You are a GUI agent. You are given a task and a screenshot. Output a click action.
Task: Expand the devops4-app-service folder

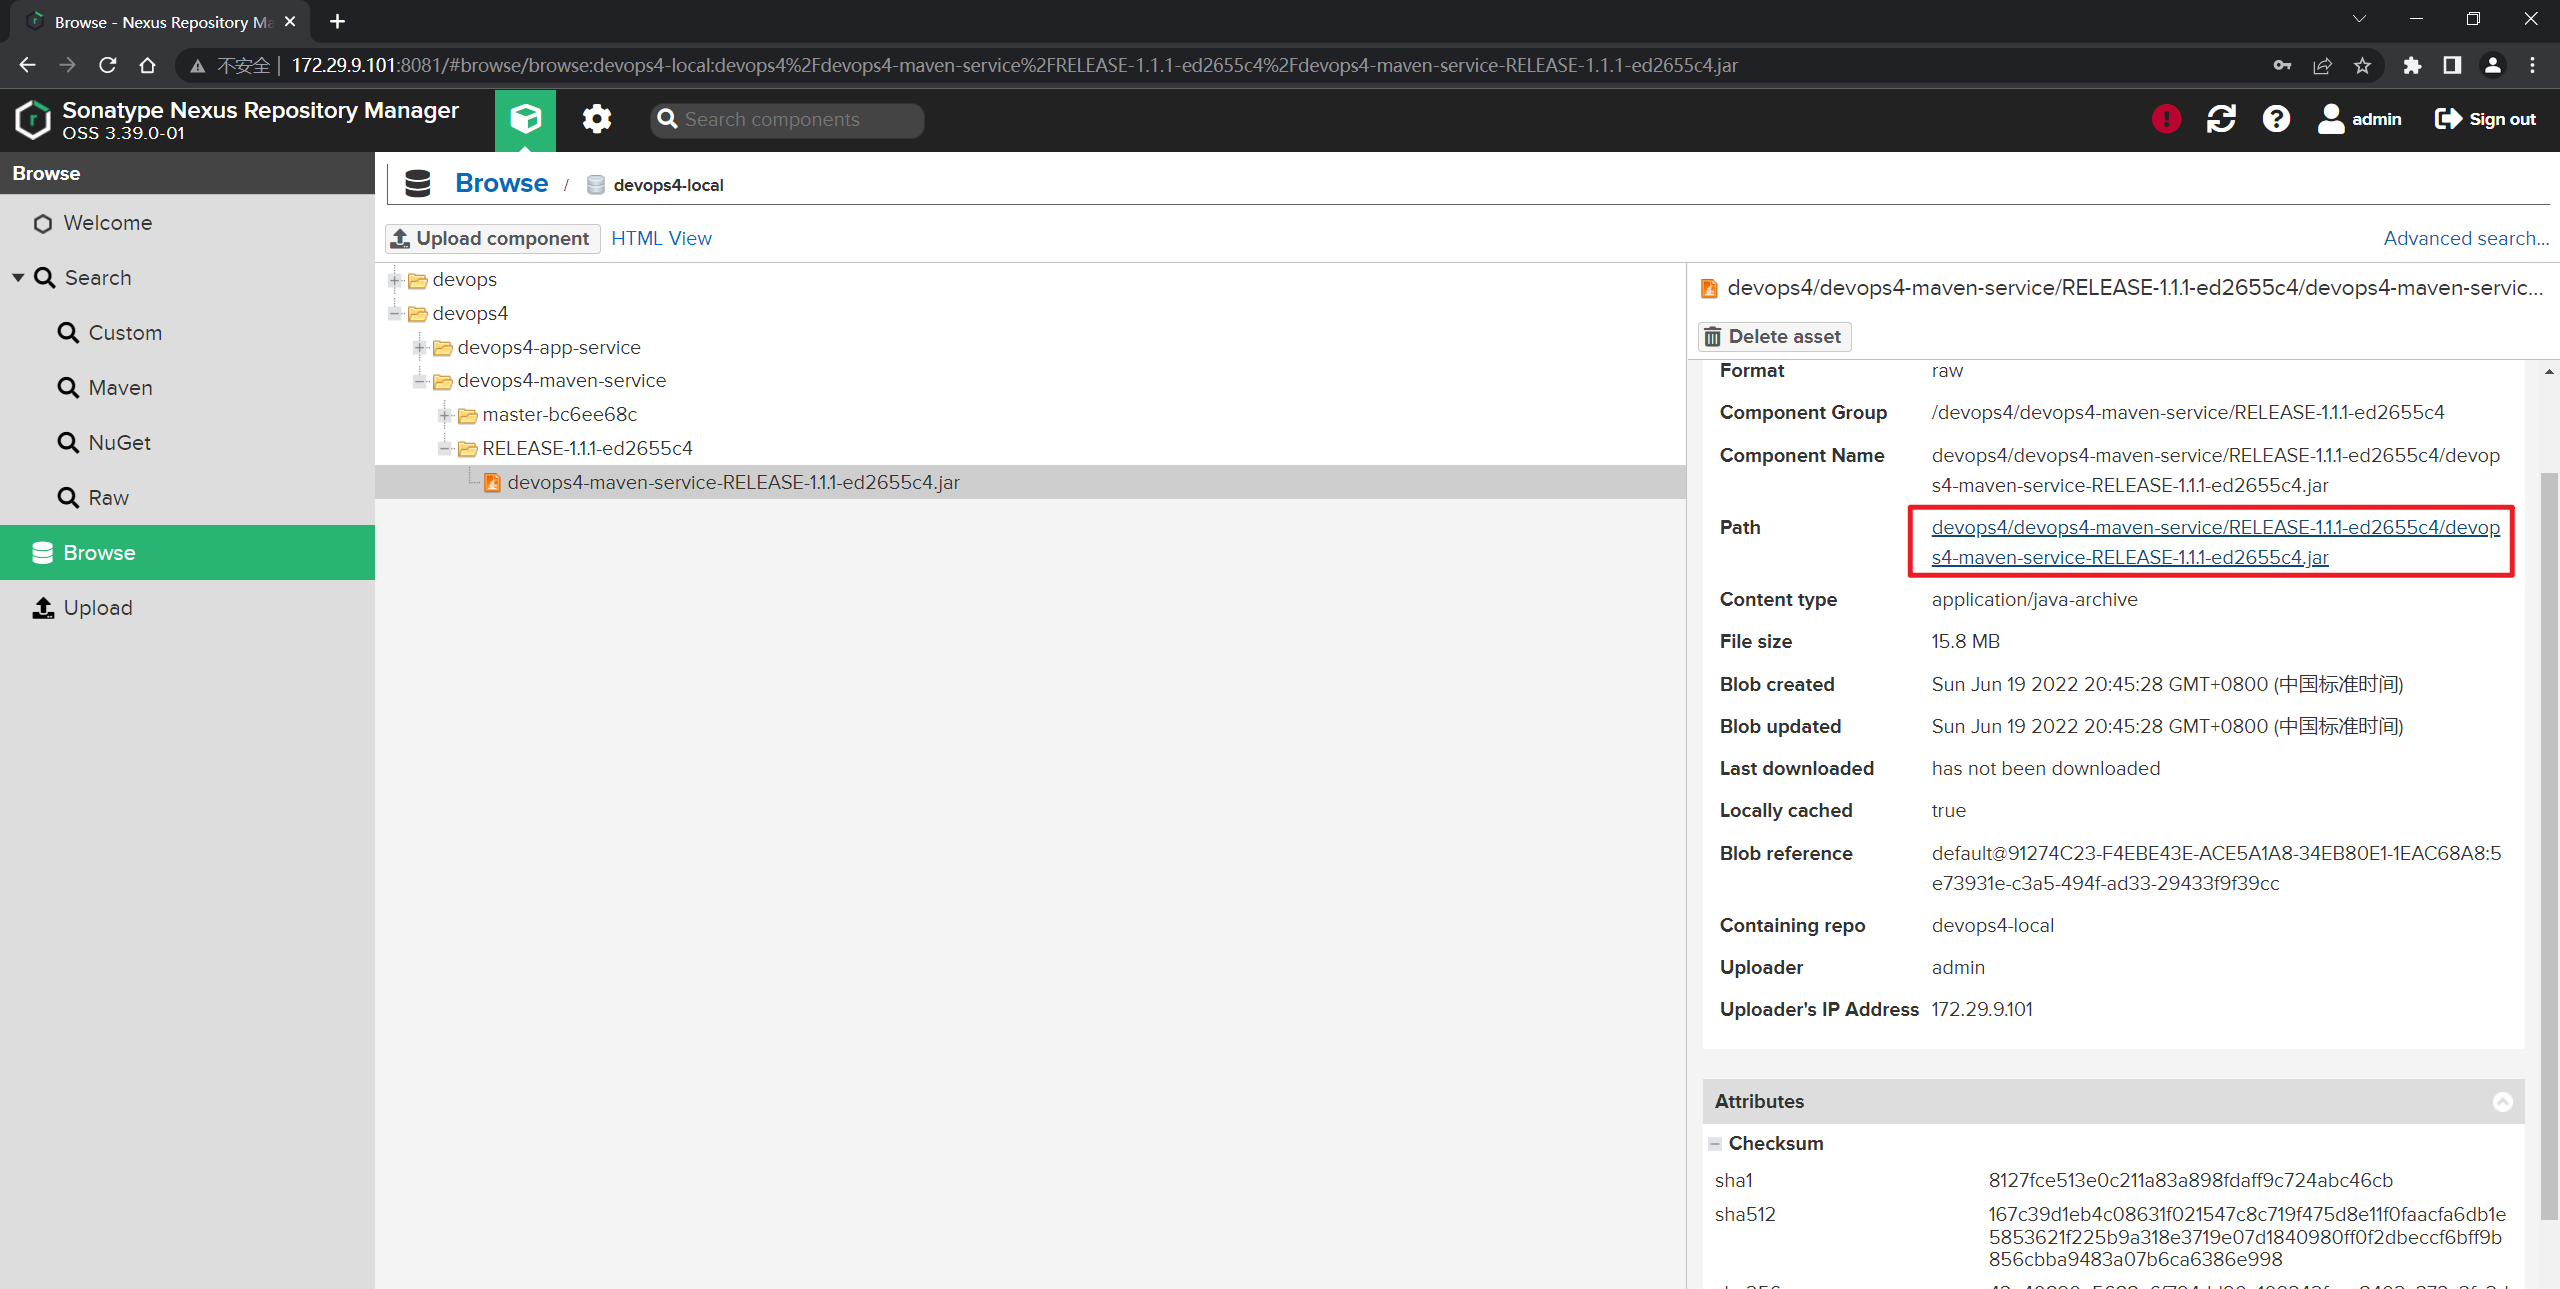tap(421, 347)
